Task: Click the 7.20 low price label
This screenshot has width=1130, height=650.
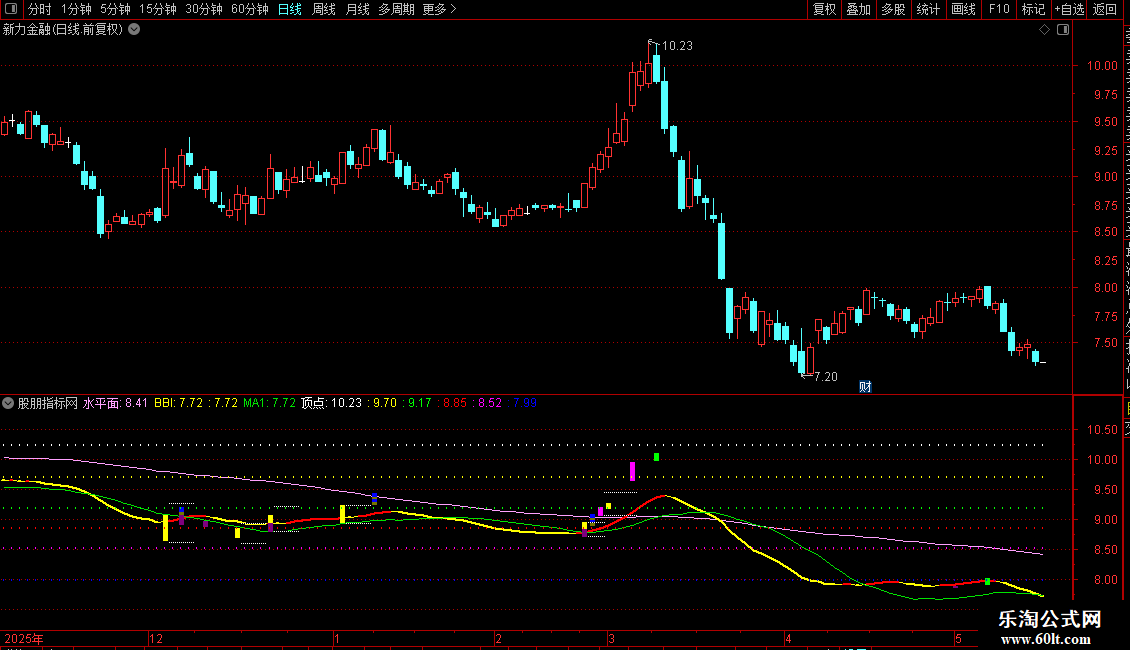Action: click(x=826, y=377)
